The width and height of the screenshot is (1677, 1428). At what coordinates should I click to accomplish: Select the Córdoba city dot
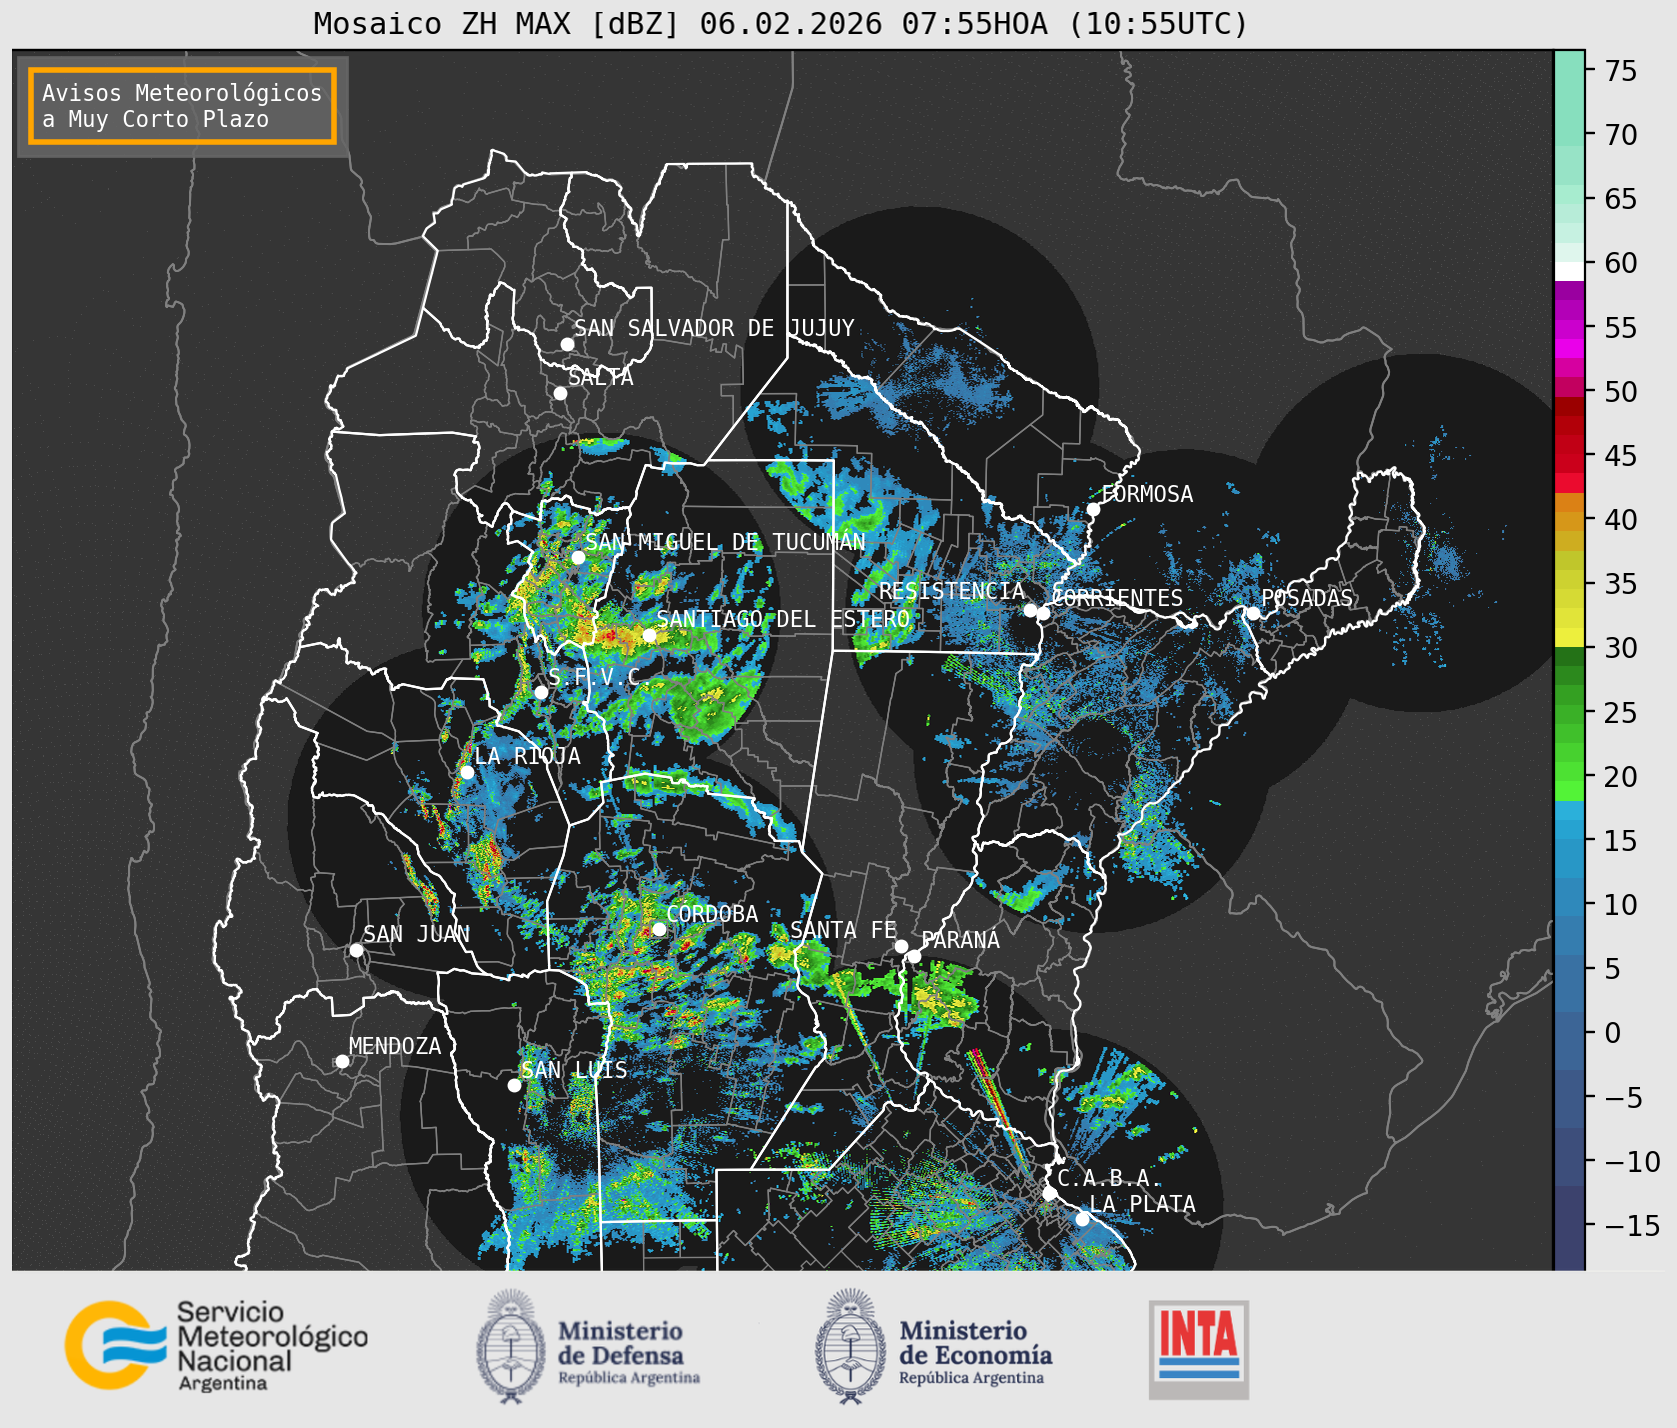[659, 929]
